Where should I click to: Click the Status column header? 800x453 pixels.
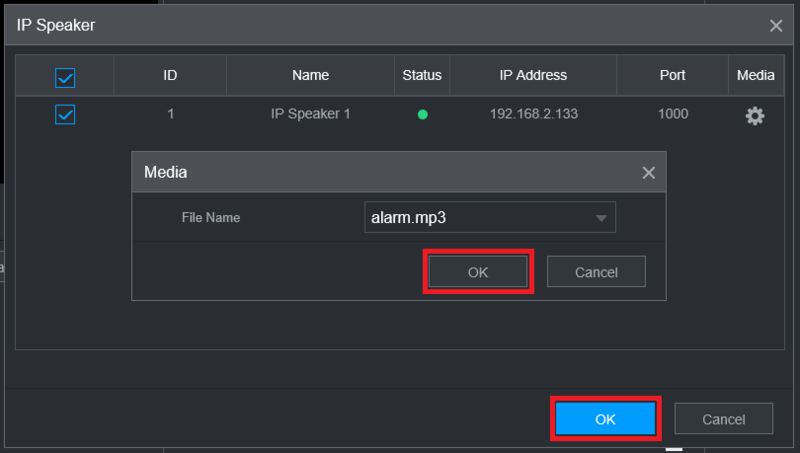click(x=422, y=75)
